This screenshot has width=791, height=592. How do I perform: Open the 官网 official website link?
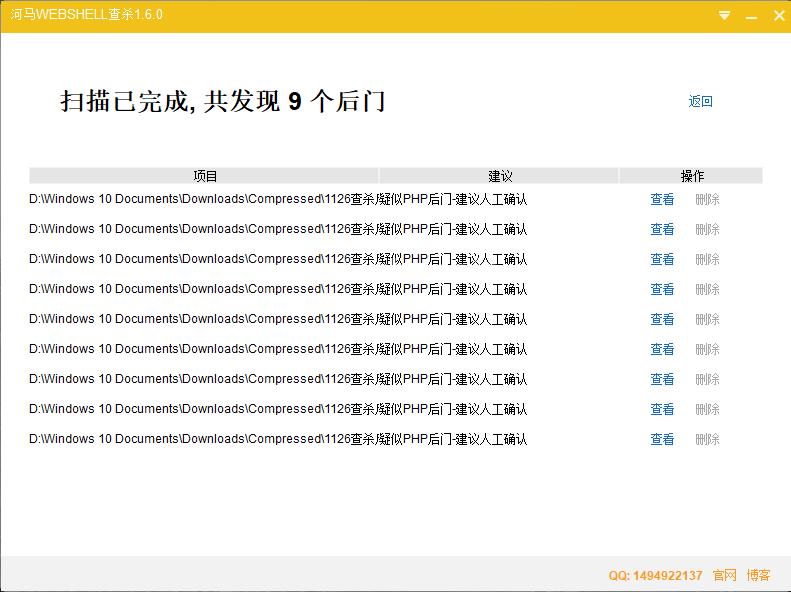(x=724, y=576)
